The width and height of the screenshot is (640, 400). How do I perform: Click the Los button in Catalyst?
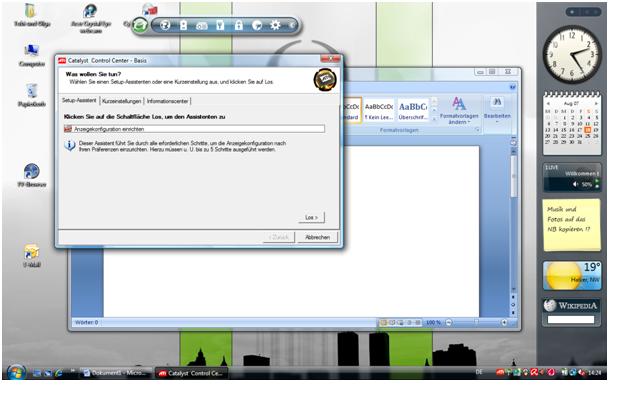[x=311, y=218]
